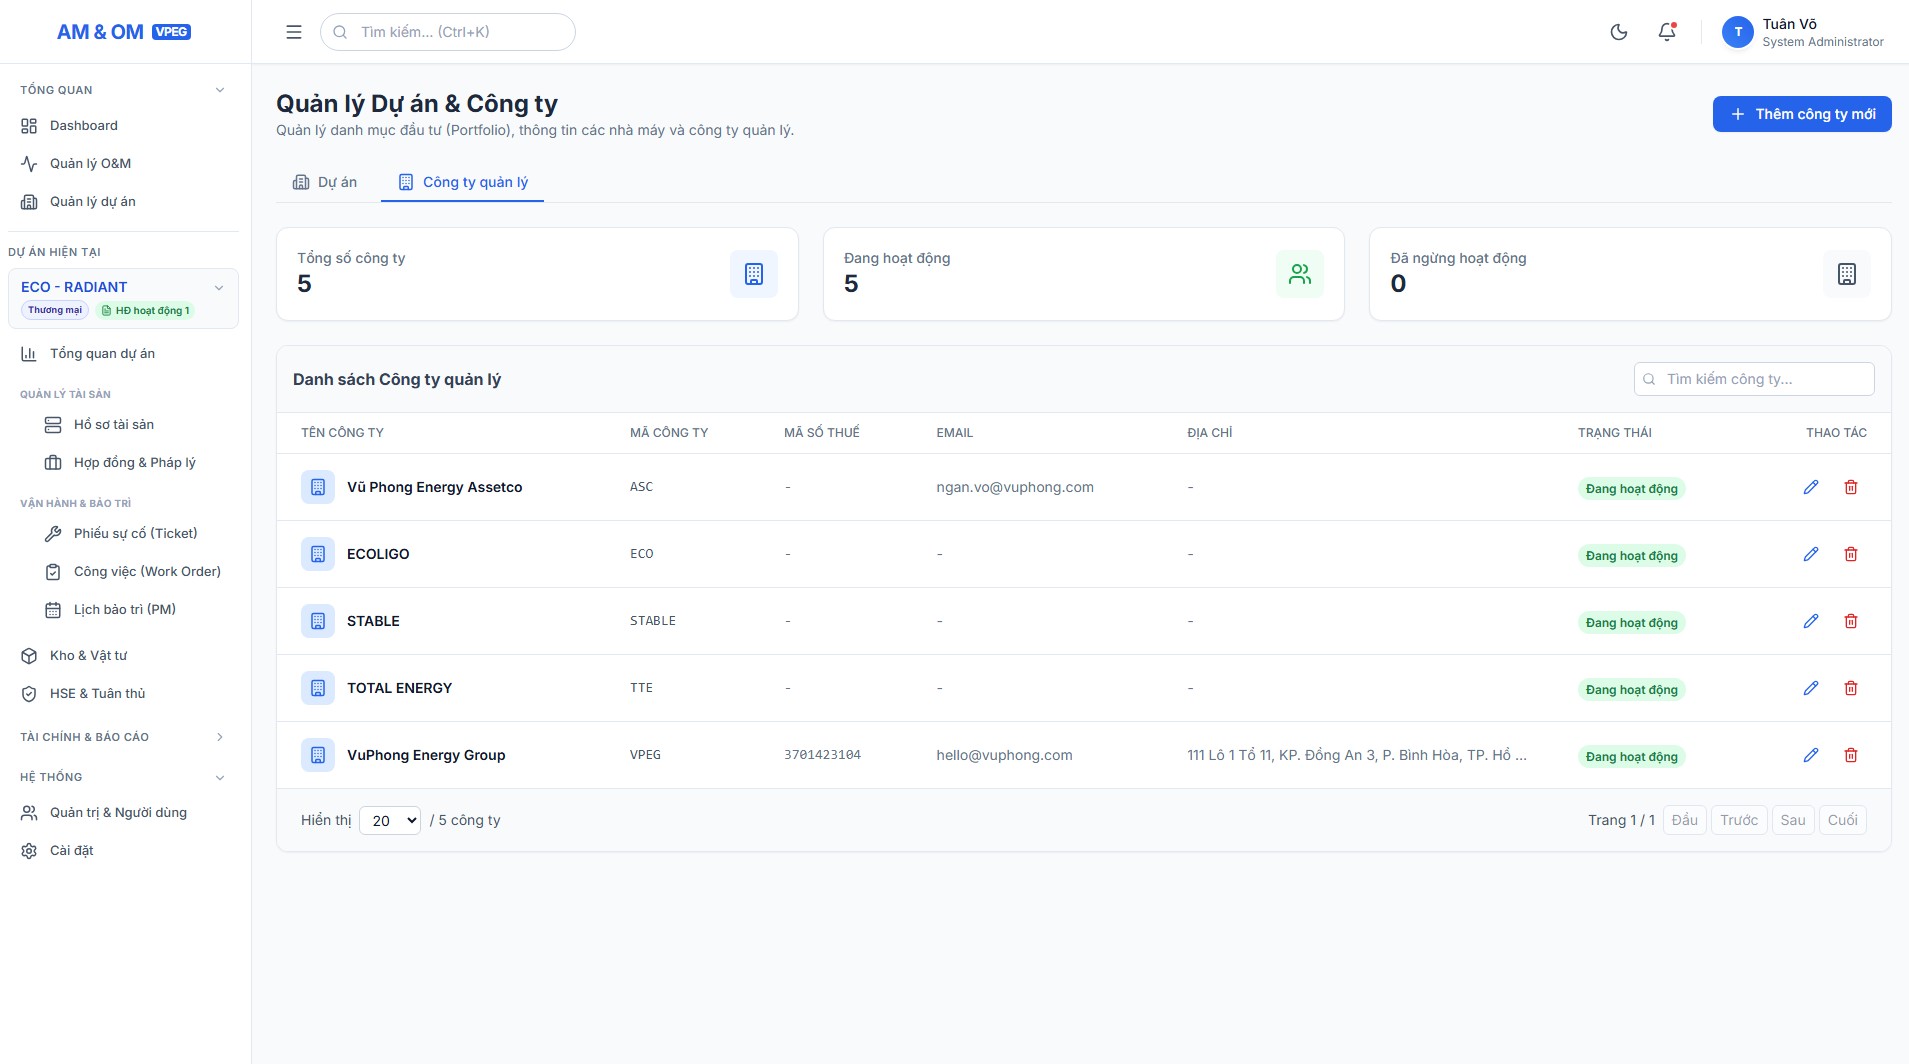Select the Công ty quản lý tab

(462, 182)
